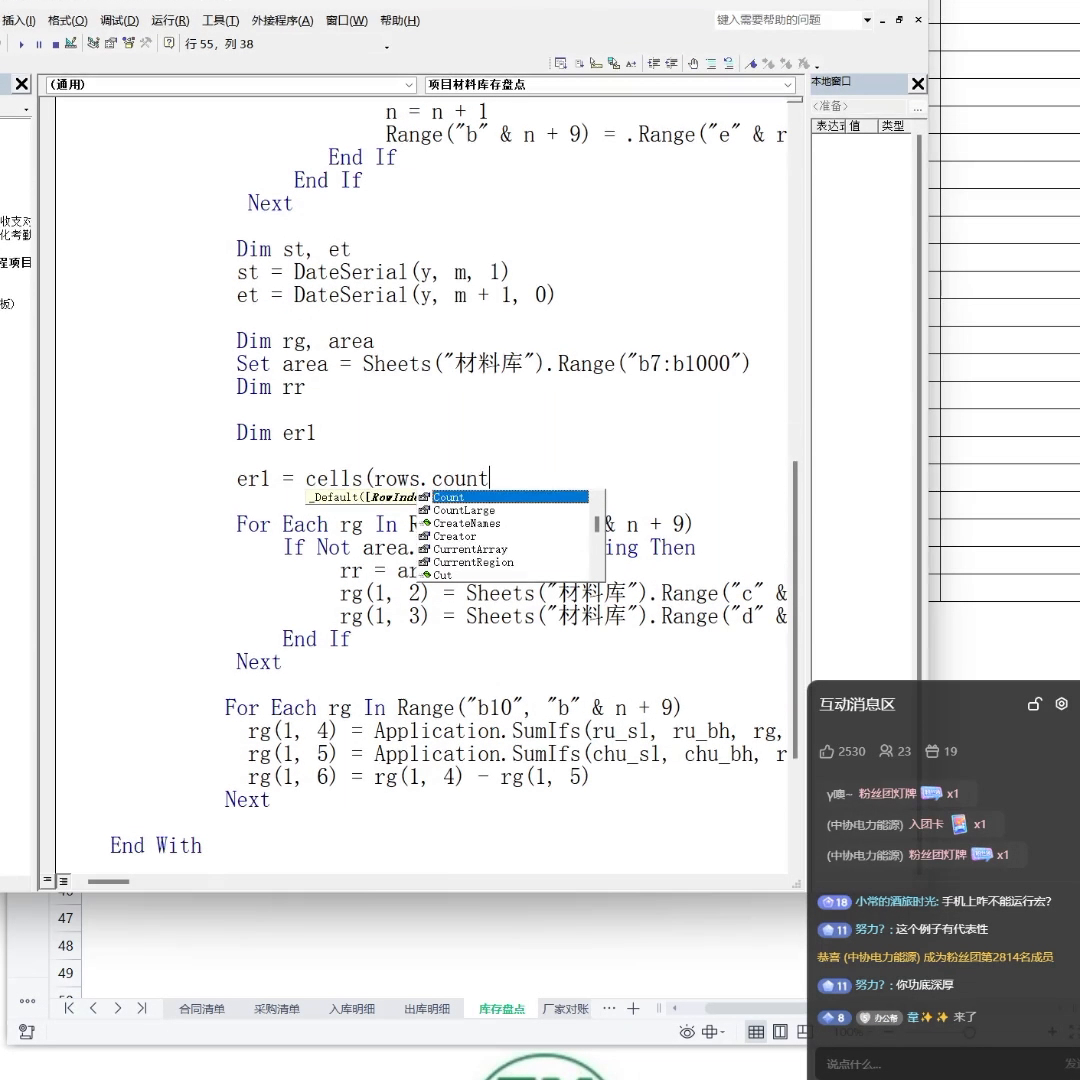Screen dimensions: 1080x1080
Task: Switch to procedure view button
Action: [x=48, y=880]
